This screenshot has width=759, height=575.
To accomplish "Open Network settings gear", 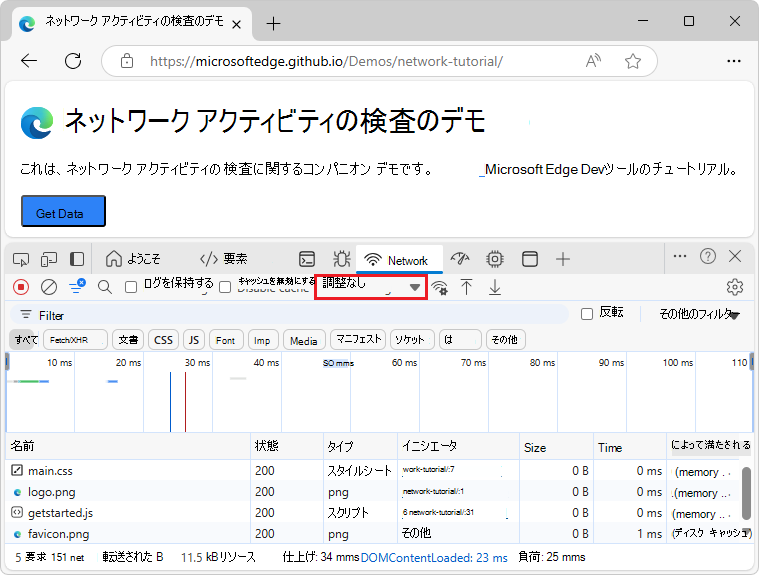I will [x=735, y=287].
